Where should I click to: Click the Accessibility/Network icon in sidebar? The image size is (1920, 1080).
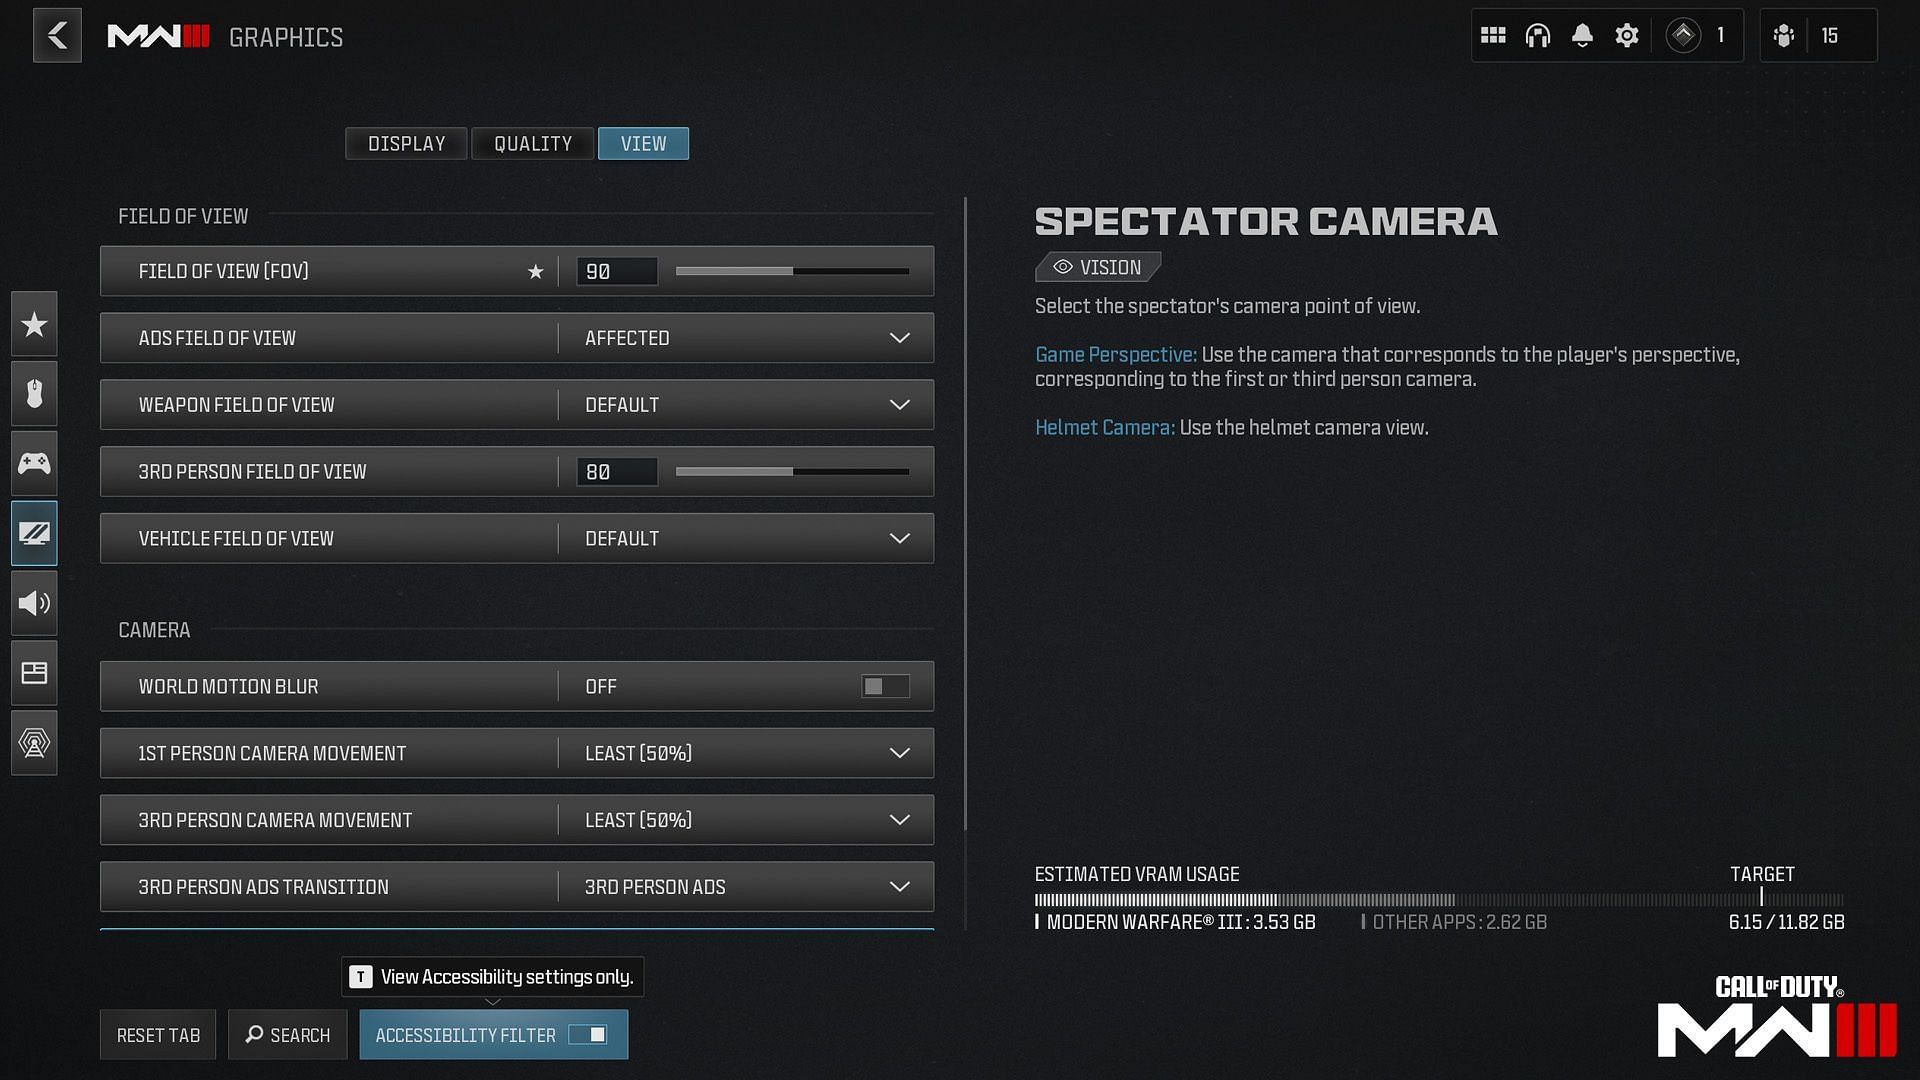click(34, 741)
